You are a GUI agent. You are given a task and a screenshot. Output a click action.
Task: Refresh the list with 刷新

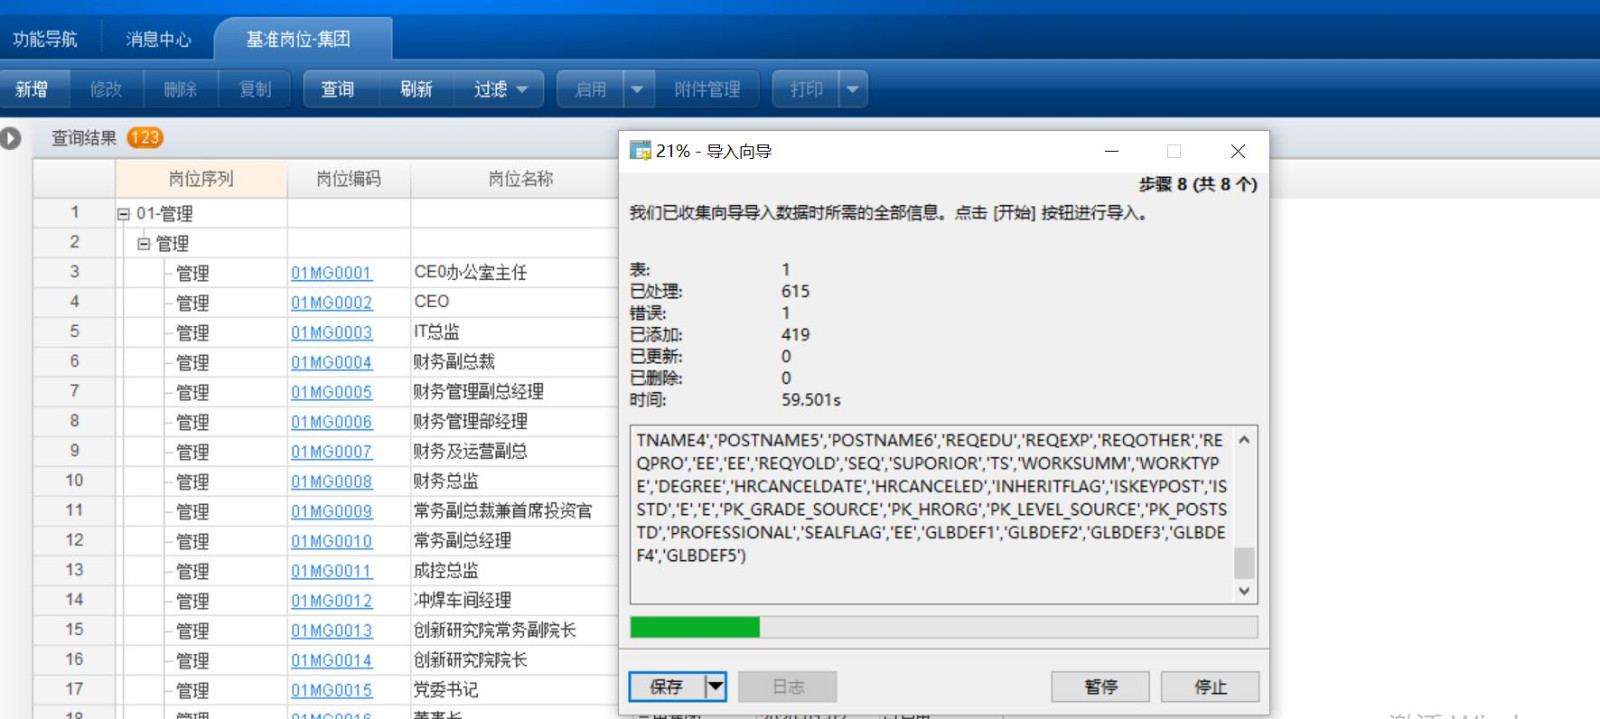[416, 89]
